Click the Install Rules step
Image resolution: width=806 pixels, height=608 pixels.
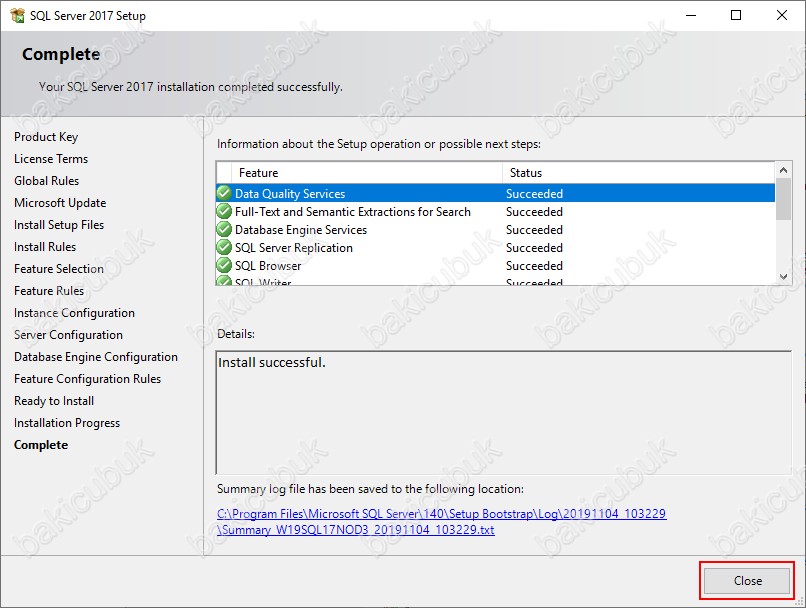point(45,247)
